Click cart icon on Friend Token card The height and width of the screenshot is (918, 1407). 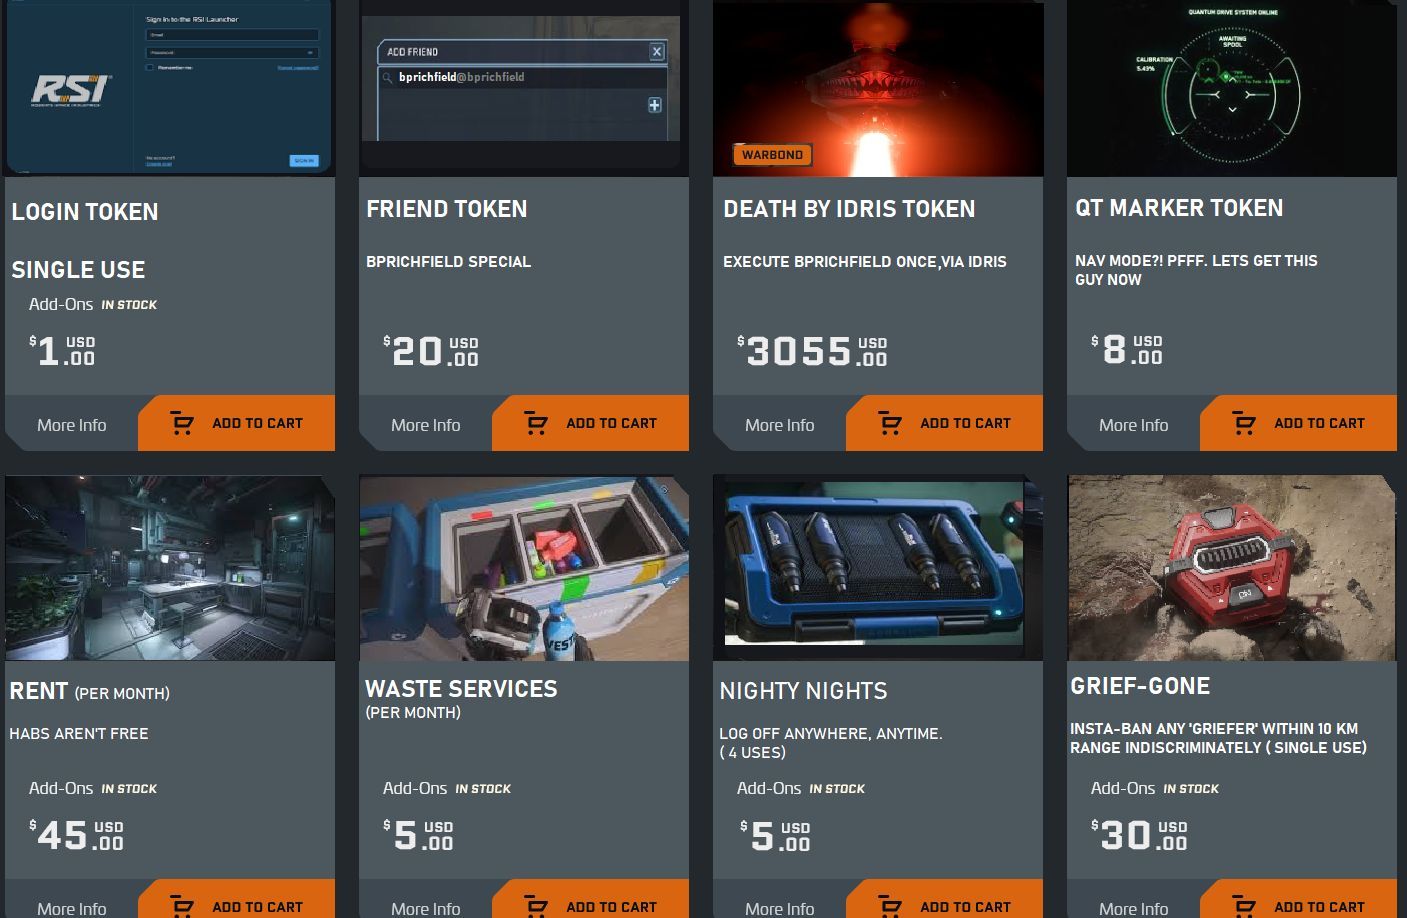click(x=535, y=423)
